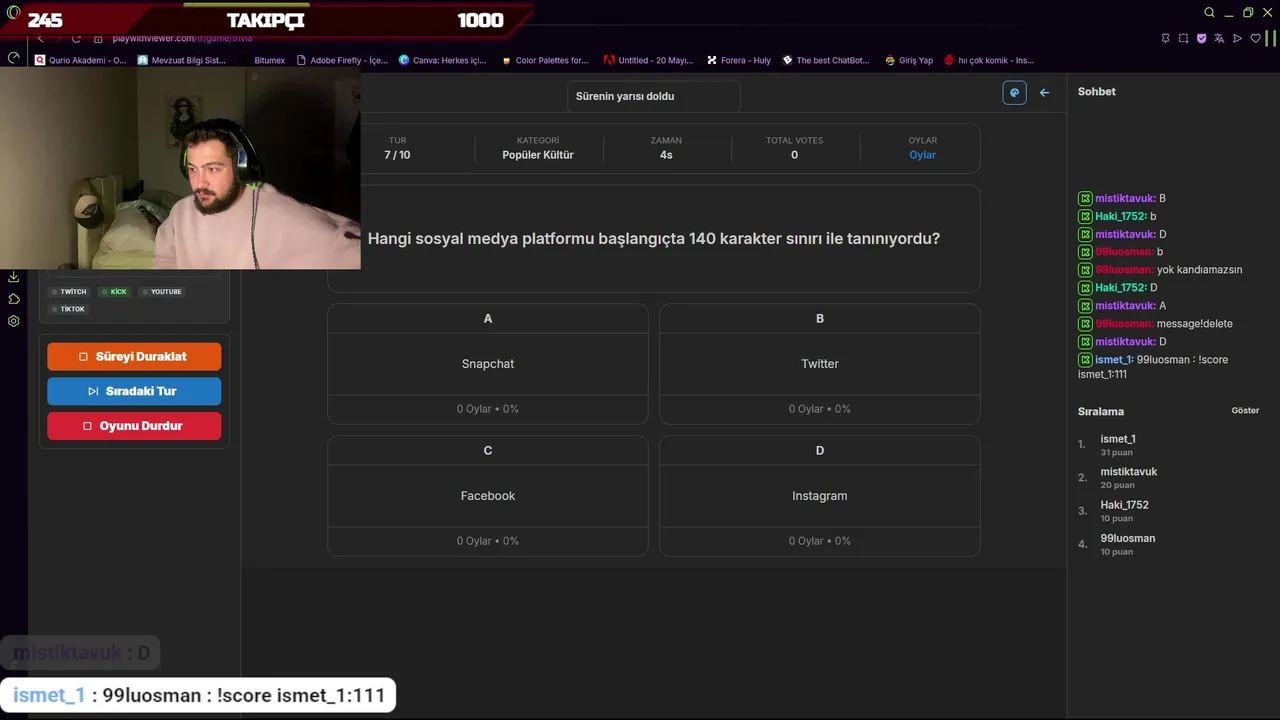Click the purple shield protection icon
The width and height of the screenshot is (1280, 720).
point(1201,38)
